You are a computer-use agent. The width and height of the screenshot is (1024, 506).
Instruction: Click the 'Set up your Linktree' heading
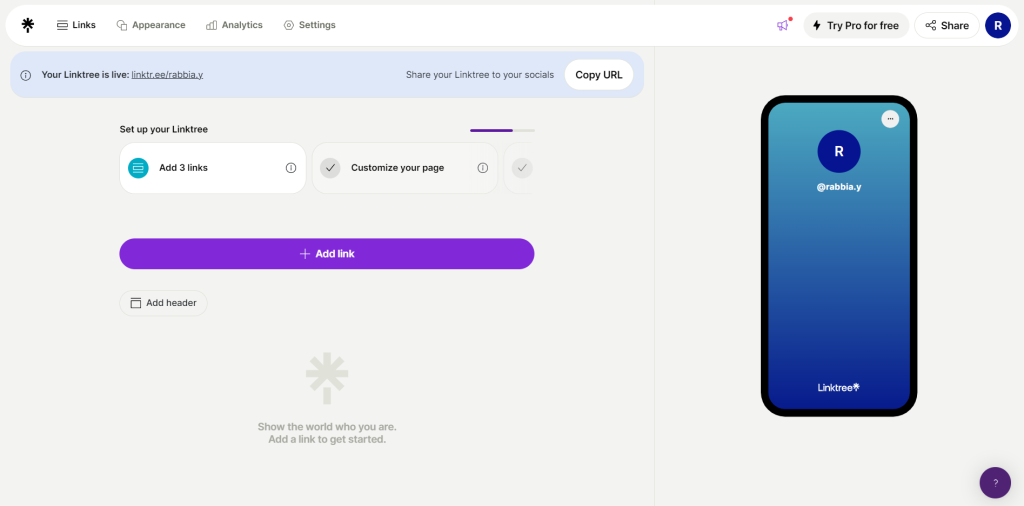[x=163, y=129]
